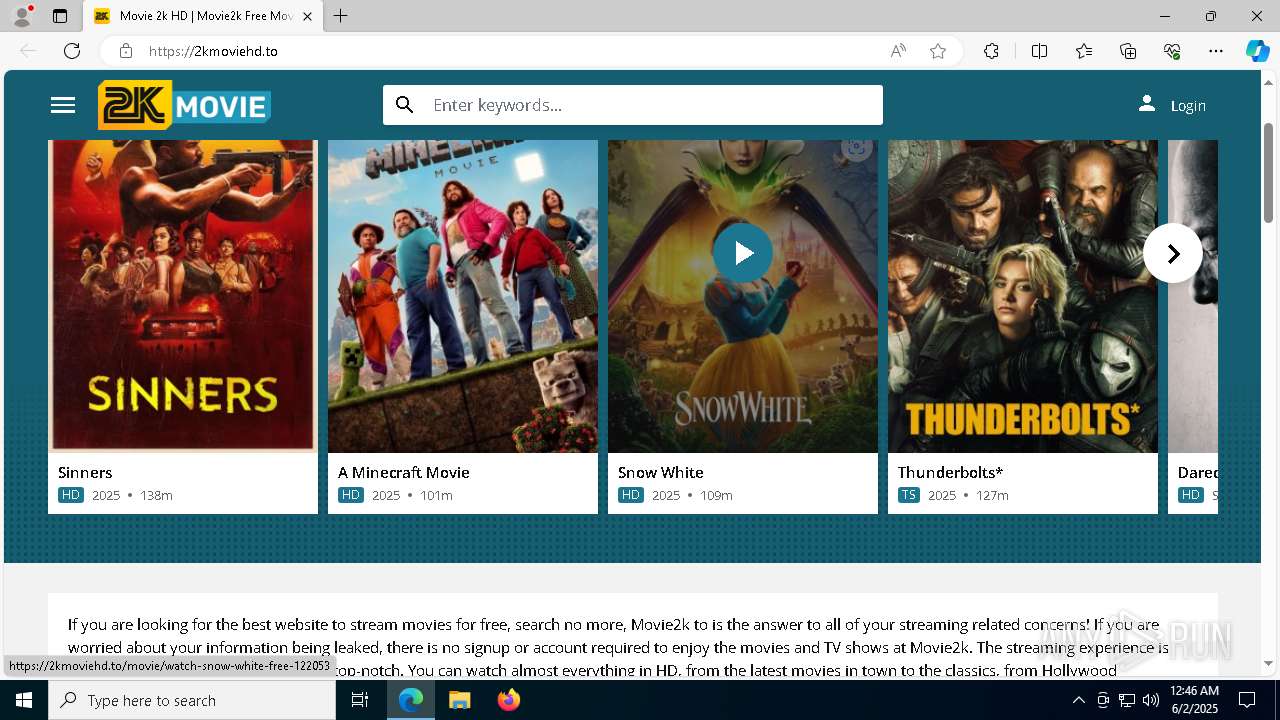Click the TS badge under Thunderbolts*
Viewport: 1280px width, 720px height.
coord(909,495)
